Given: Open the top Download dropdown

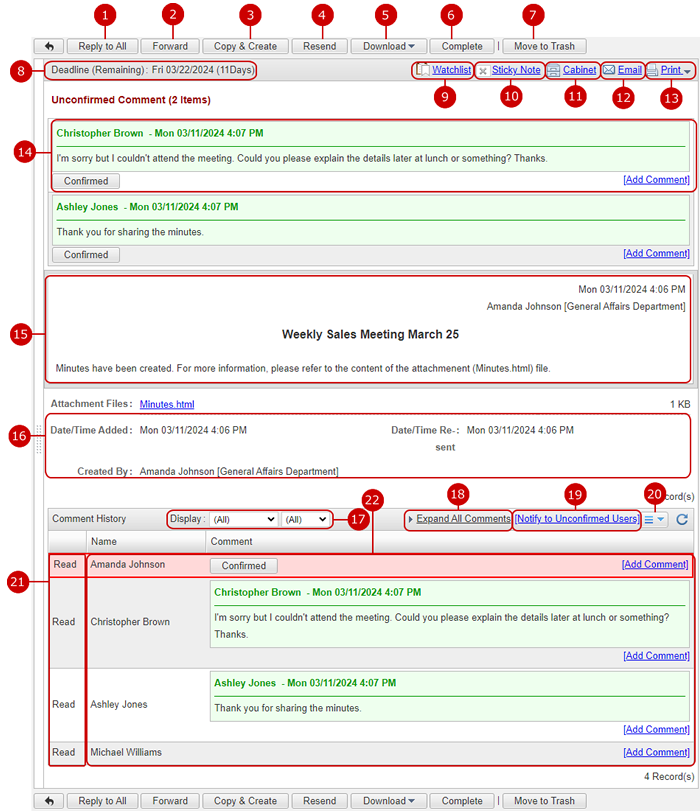Looking at the screenshot, I should tap(389, 46).
